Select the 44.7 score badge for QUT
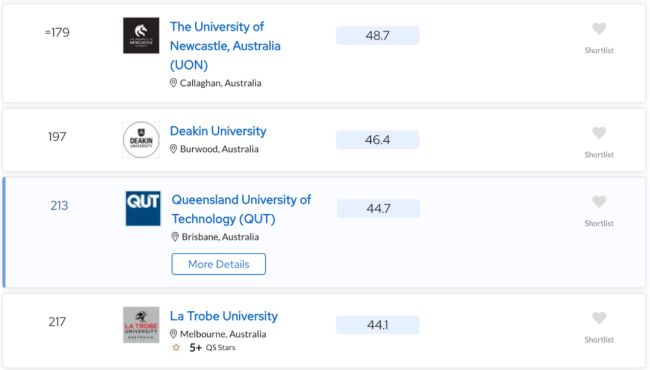This screenshot has height=370, width=650. point(378,208)
